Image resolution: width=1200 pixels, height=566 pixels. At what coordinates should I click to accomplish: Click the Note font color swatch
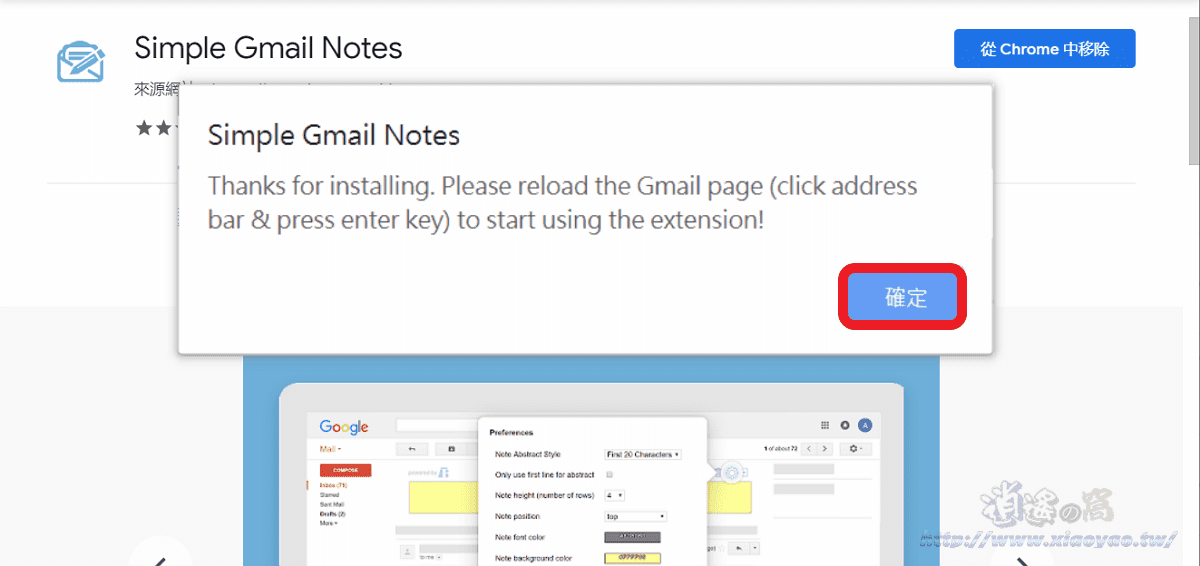click(633, 537)
